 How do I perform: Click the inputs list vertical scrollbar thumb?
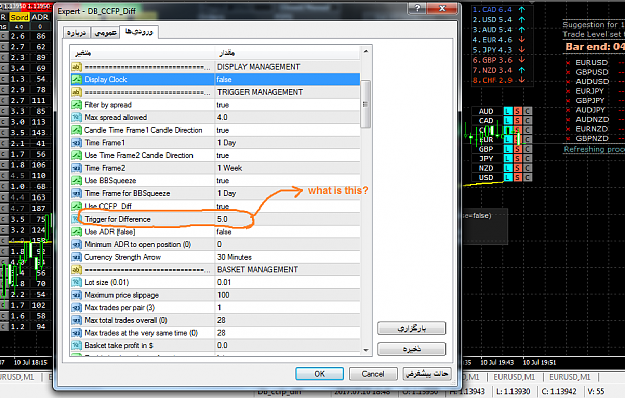pyautogui.click(x=366, y=104)
